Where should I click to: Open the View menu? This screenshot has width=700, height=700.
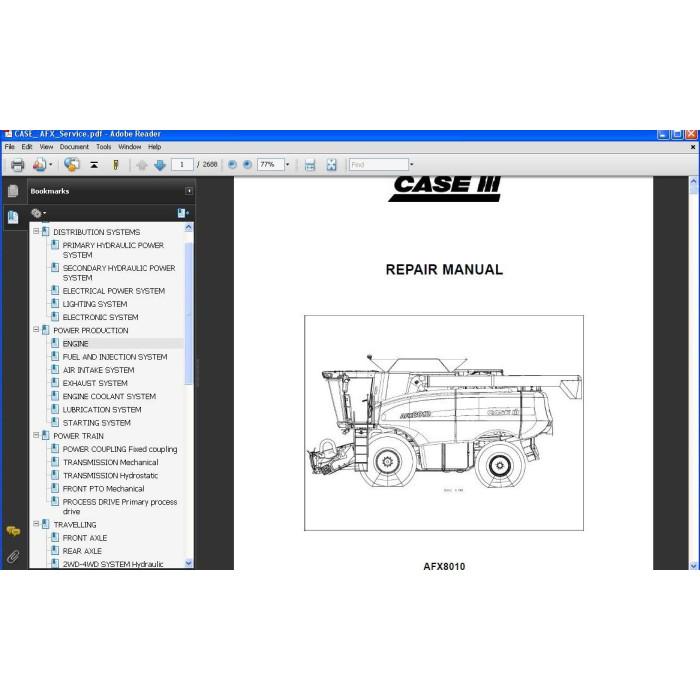click(x=46, y=147)
